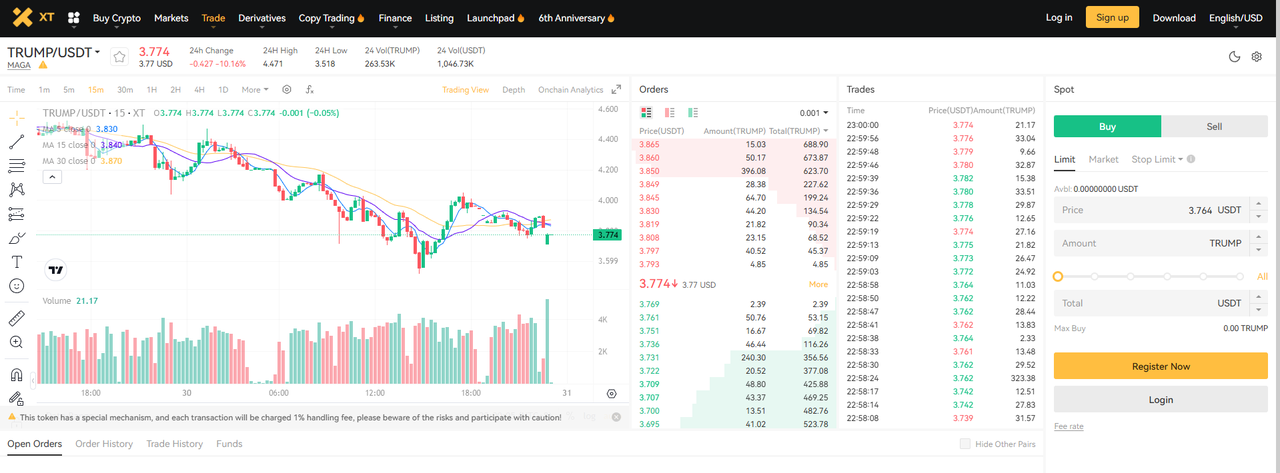Add TRUMP/USDT to favorites with star
Image resolution: width=1280 pixels, height=473 pixels.
pyautogui.click(x=119, y=57)
